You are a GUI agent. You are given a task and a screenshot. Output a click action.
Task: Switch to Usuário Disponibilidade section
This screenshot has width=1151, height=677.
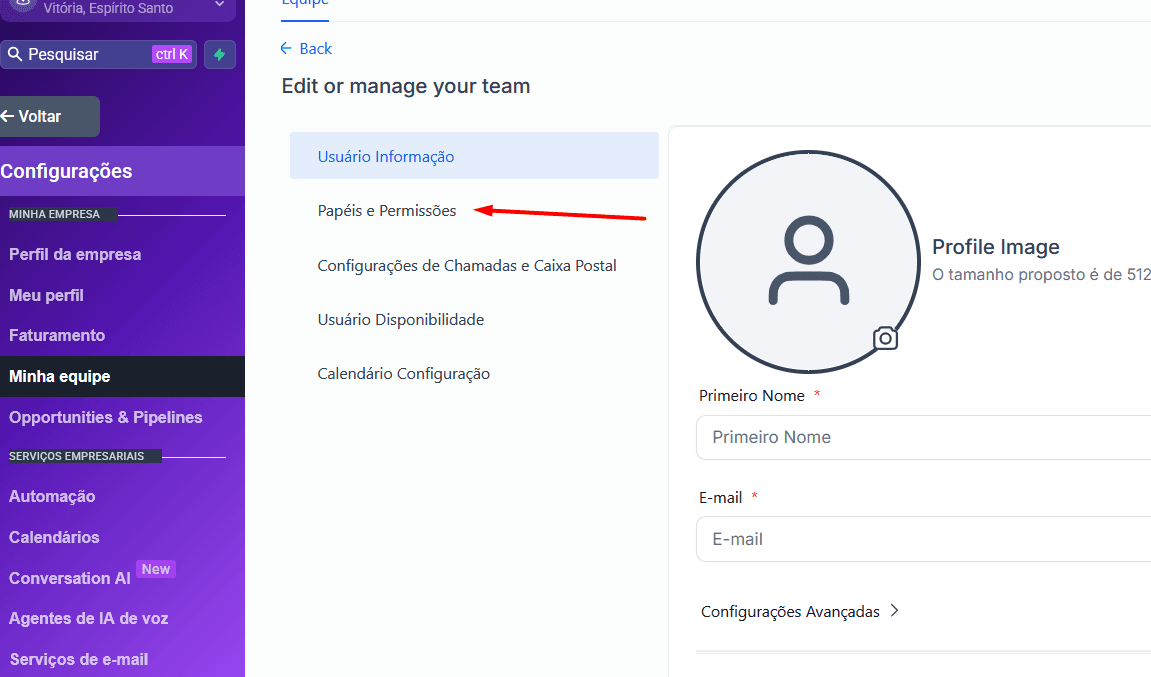pos(401,320)
